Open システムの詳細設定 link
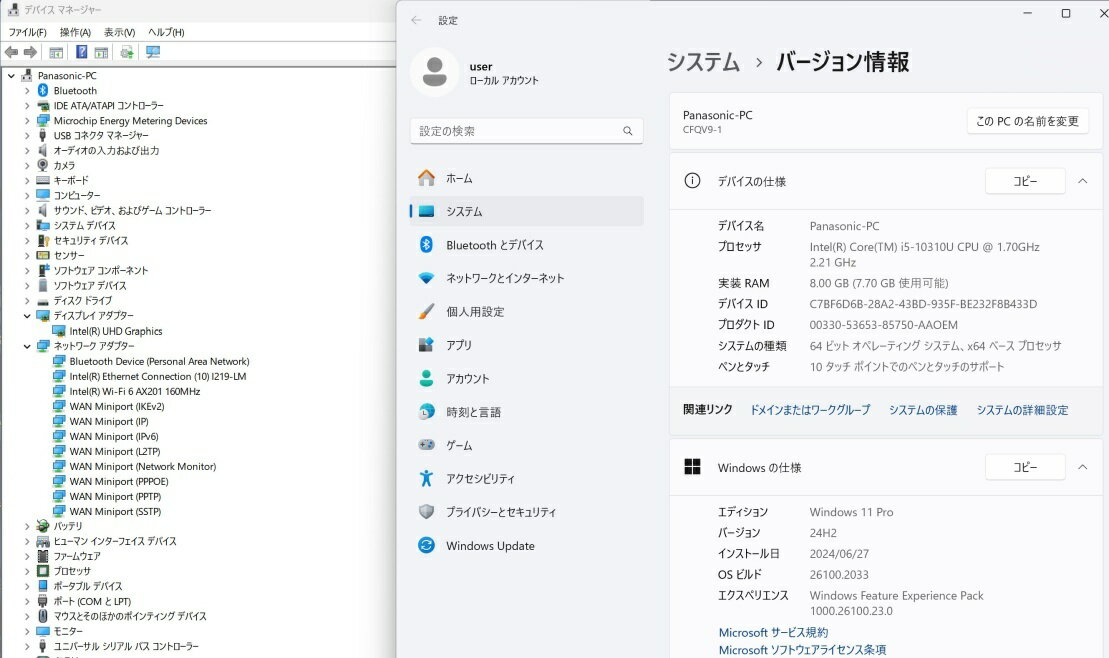Viewport: 1109px width, 658px height. point(1021,410)
